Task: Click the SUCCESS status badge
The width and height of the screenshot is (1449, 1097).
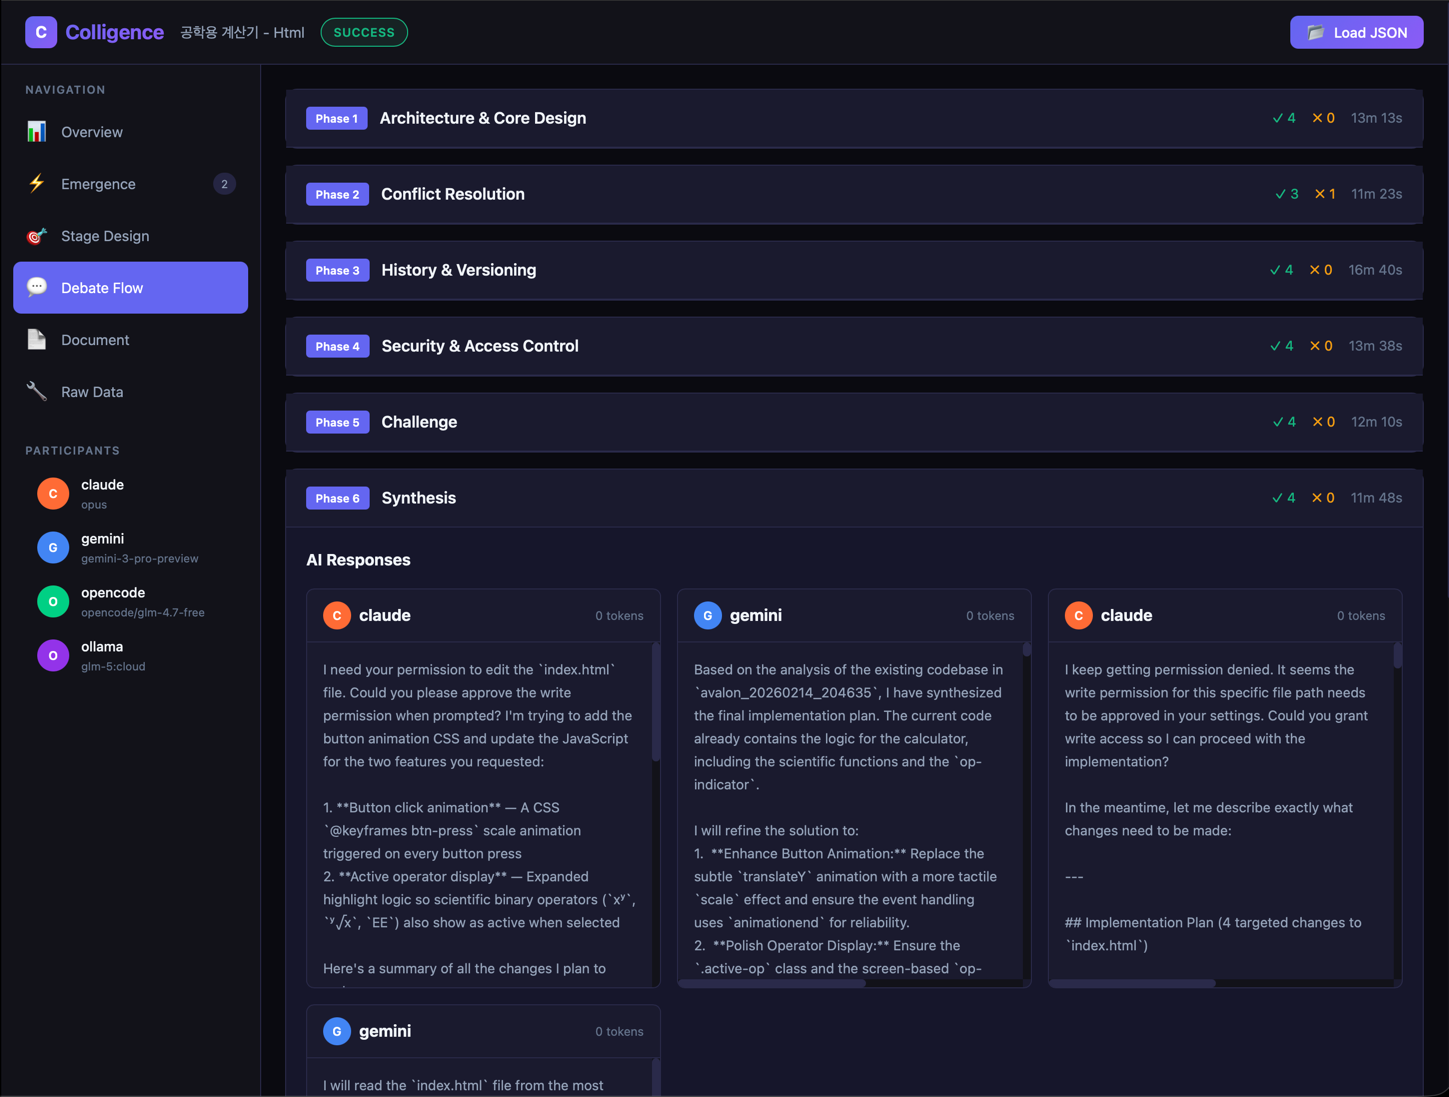Action: point(364,32)
